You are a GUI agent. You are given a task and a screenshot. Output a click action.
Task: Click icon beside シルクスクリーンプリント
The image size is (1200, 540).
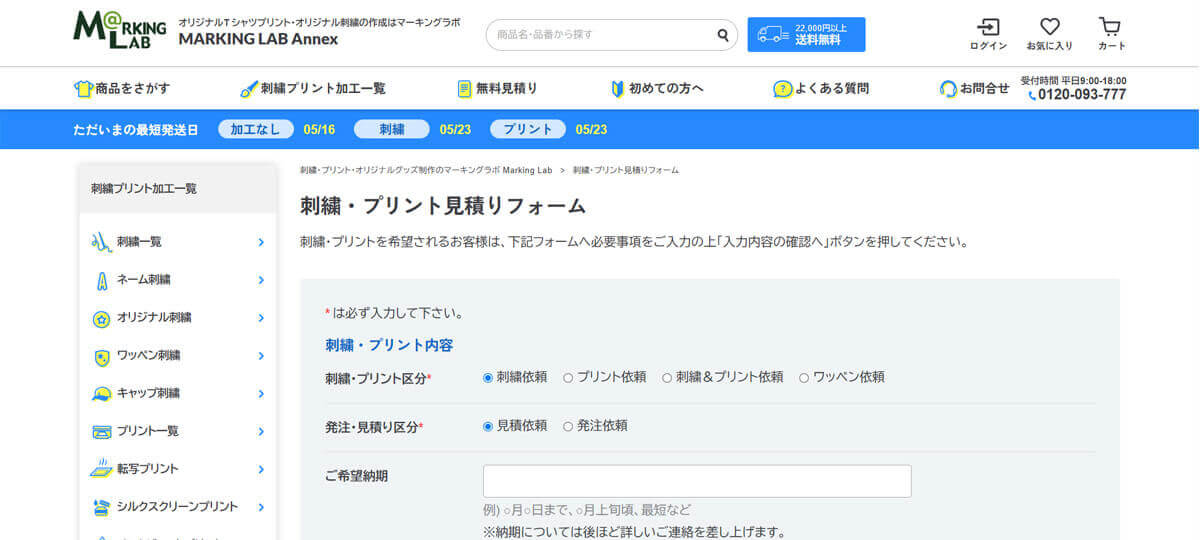101,507
